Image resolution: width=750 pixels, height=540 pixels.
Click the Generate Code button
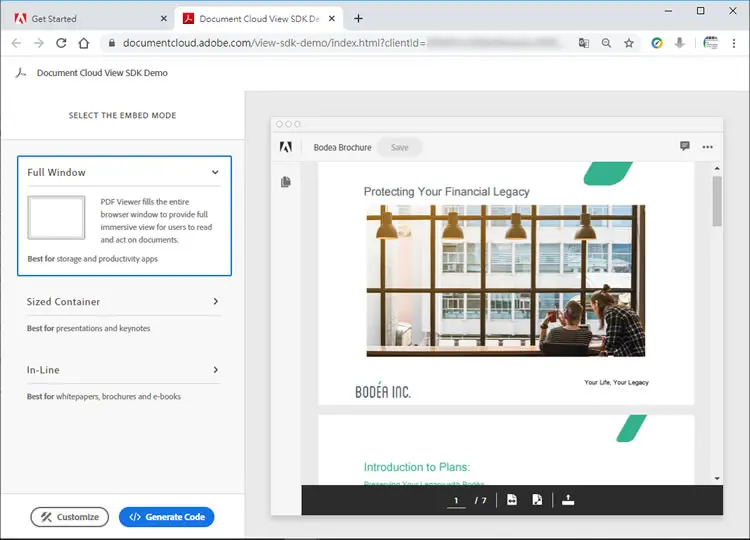pyautogui.click(x=166, y=517)
